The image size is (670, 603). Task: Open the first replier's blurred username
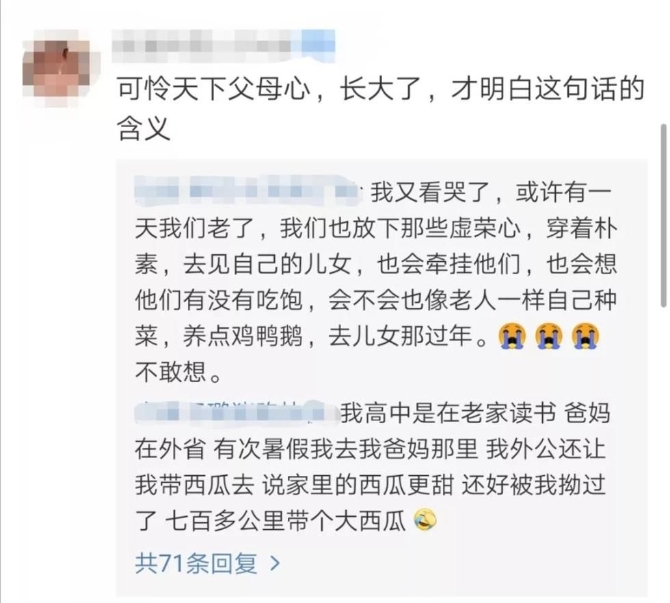[x=249, y=191]
